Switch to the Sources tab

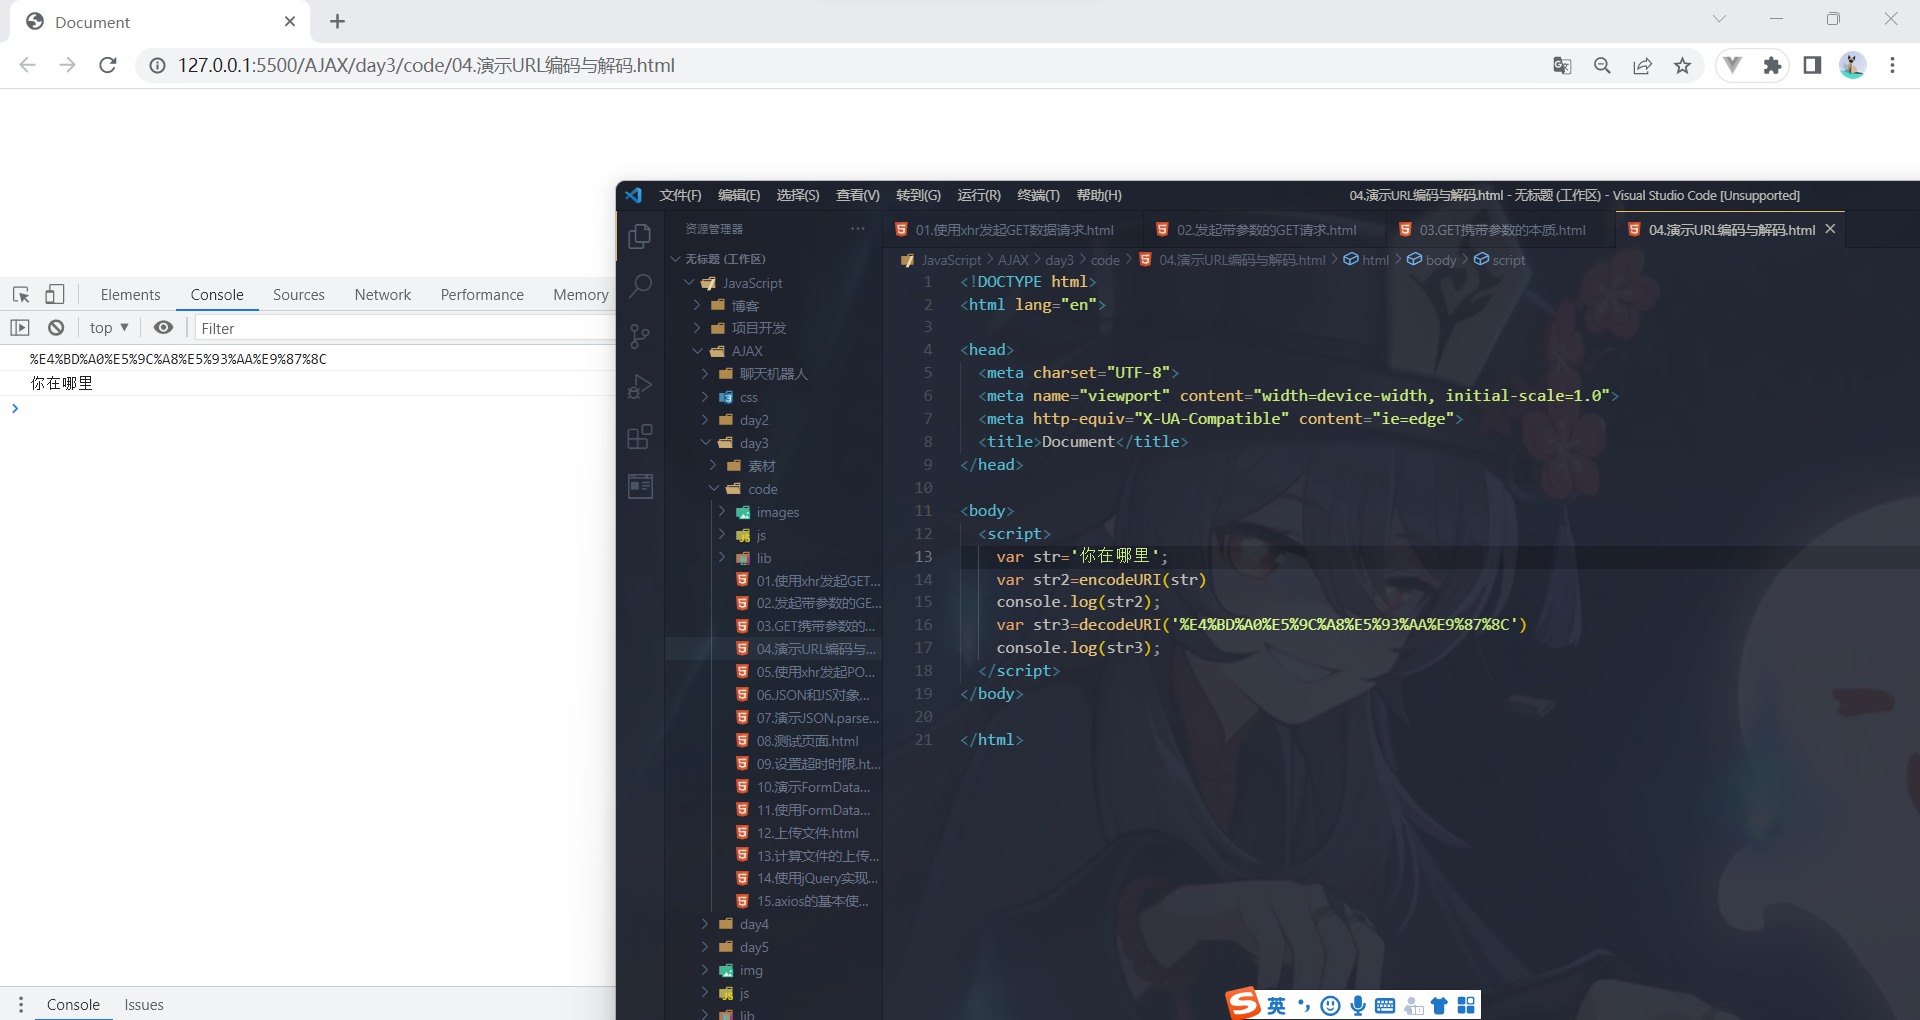pyautogui.click(x=299, y=294)
